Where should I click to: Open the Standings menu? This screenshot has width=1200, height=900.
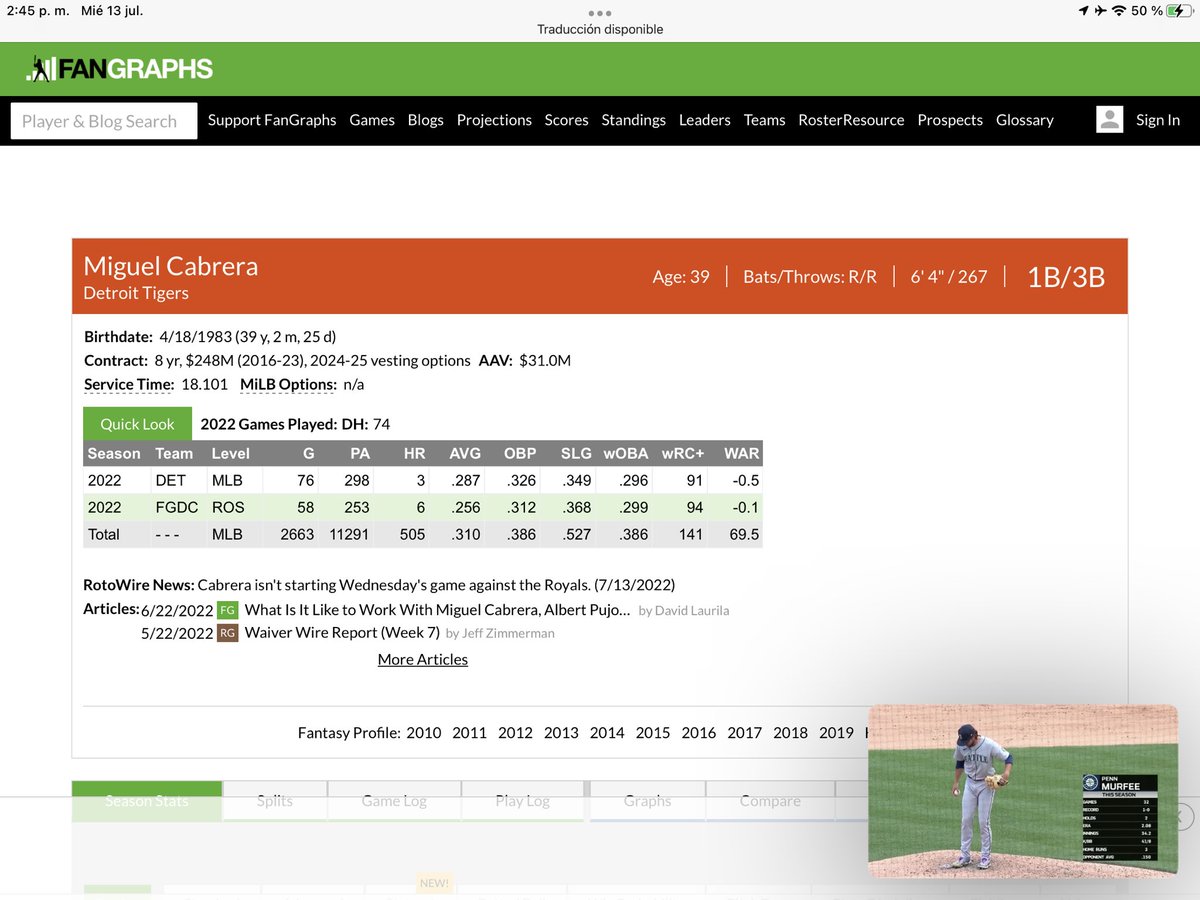[634, 120]
